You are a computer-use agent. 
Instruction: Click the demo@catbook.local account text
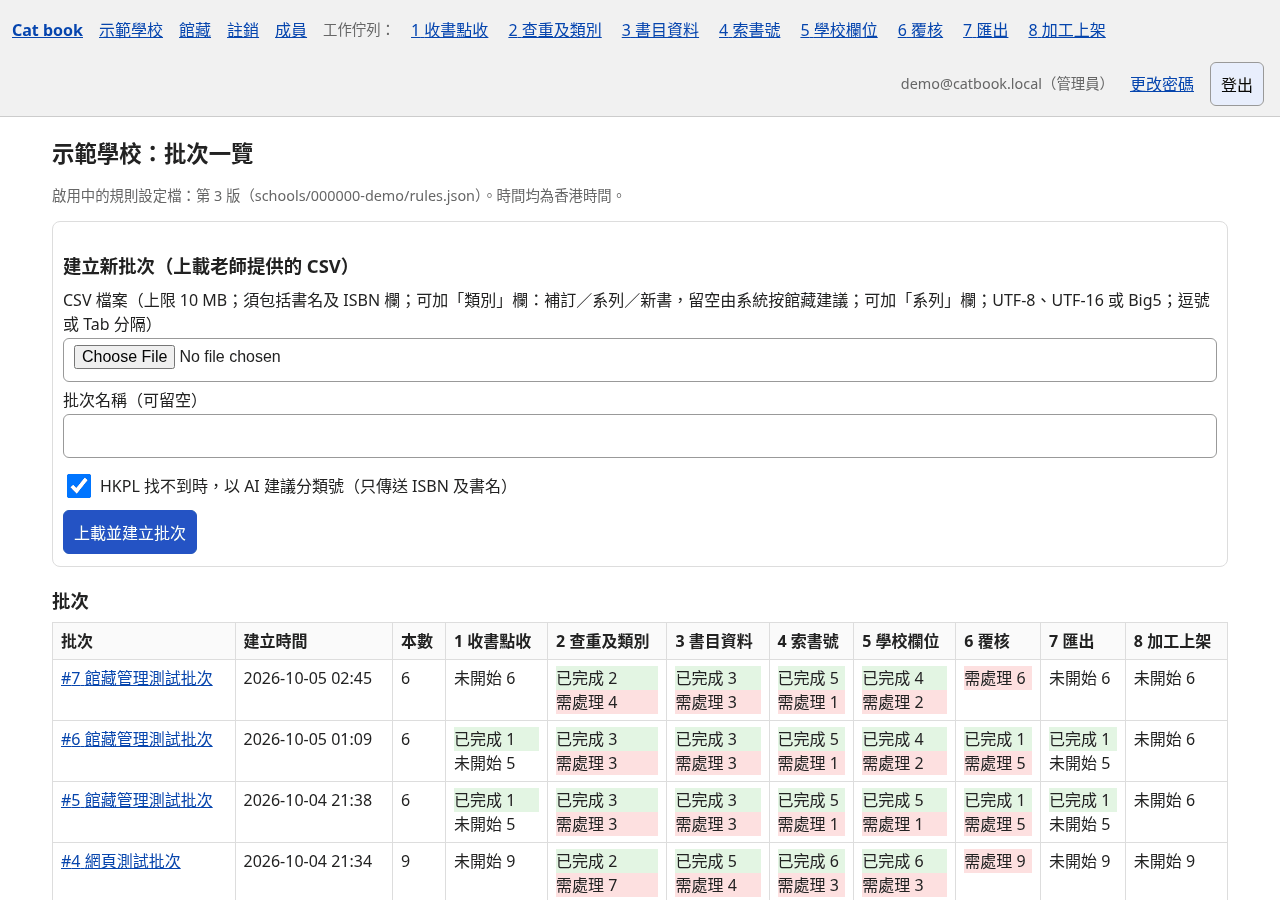(x=1007, y=84)
